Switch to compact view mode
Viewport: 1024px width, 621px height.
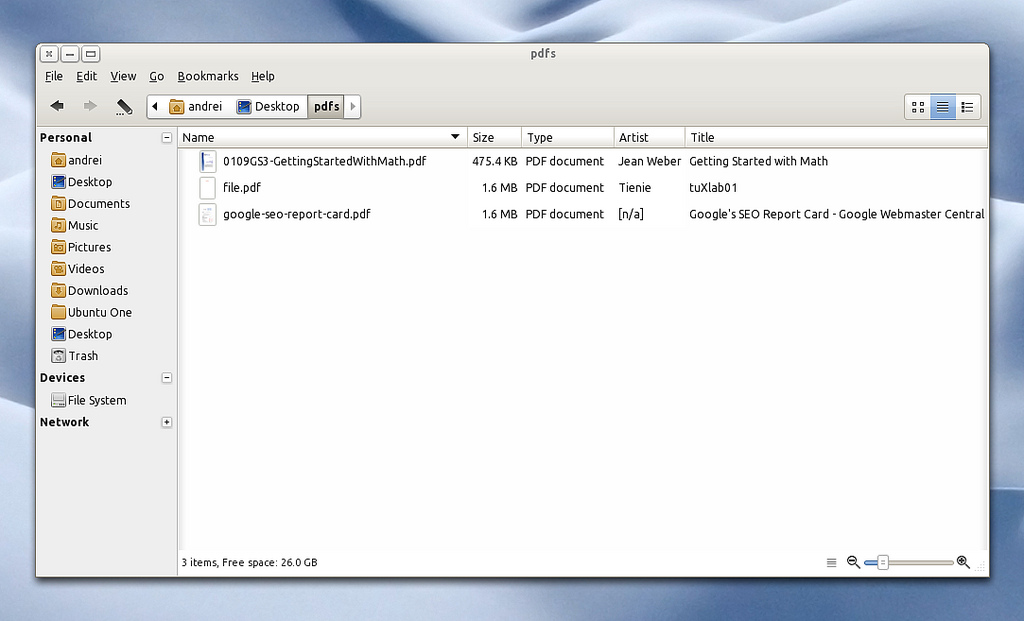pyautogui.click(x=967, y=107)
